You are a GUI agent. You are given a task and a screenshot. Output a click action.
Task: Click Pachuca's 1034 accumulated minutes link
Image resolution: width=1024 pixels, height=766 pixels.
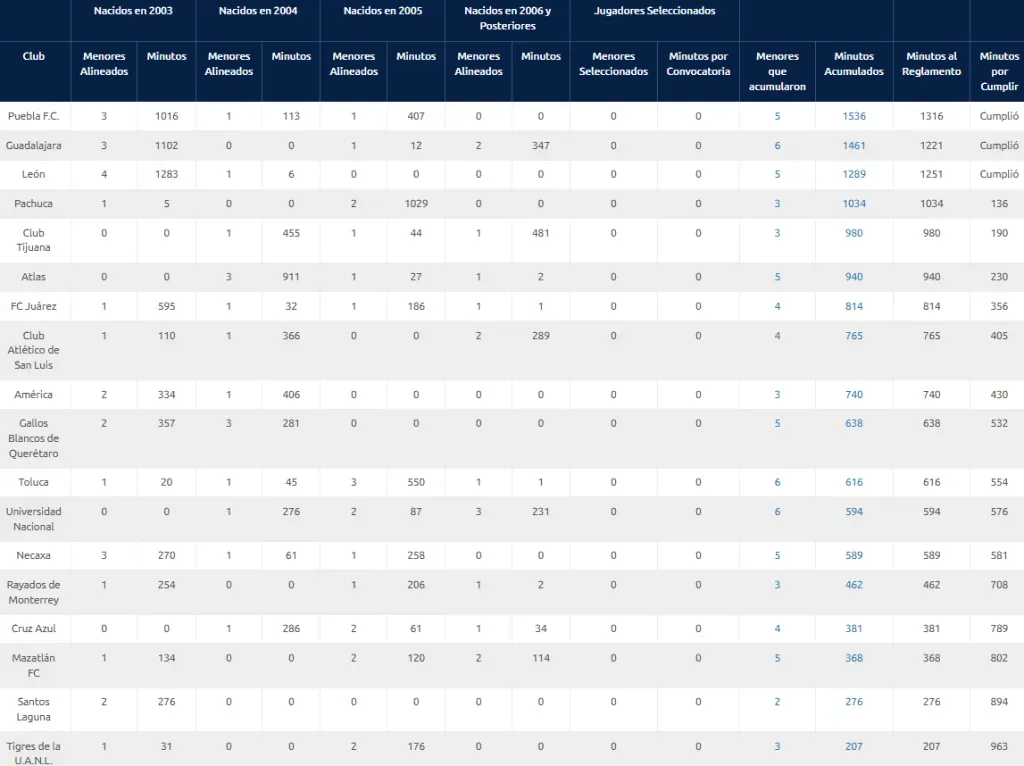pyautogui.click(x=853, y=203)
